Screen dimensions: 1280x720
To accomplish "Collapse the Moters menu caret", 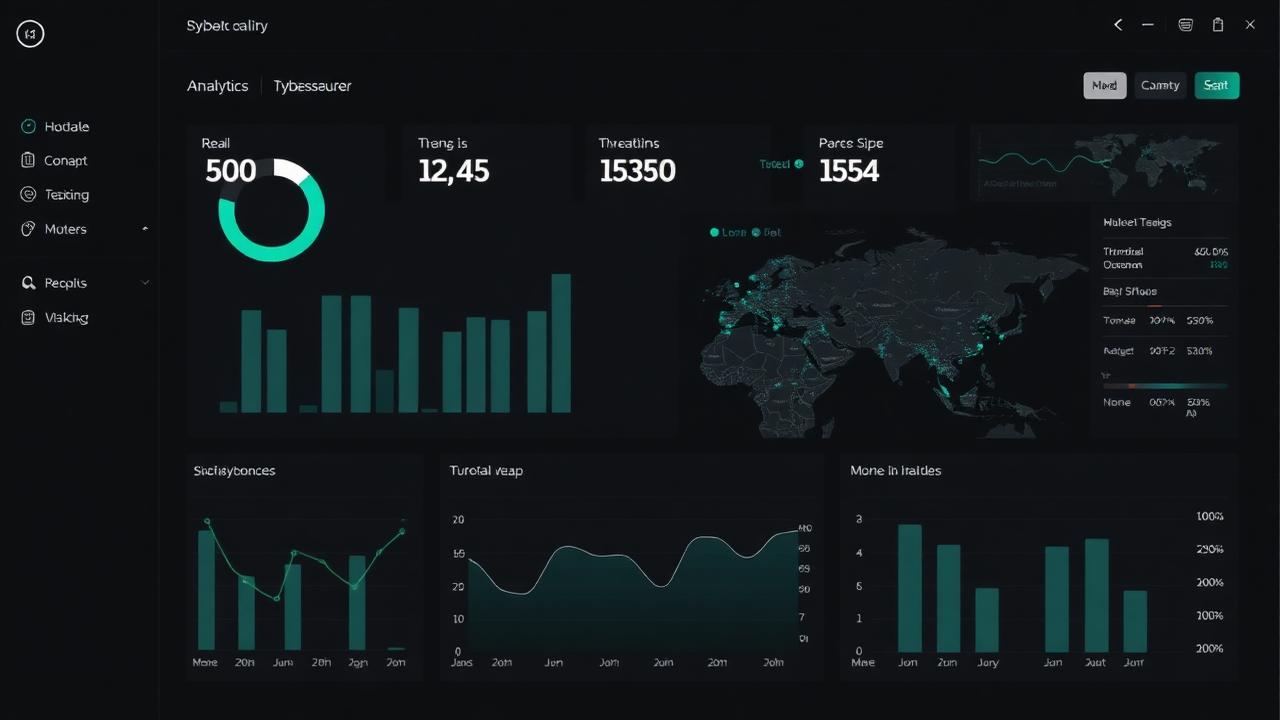I will pyautogui.click(x=145, y=229).
